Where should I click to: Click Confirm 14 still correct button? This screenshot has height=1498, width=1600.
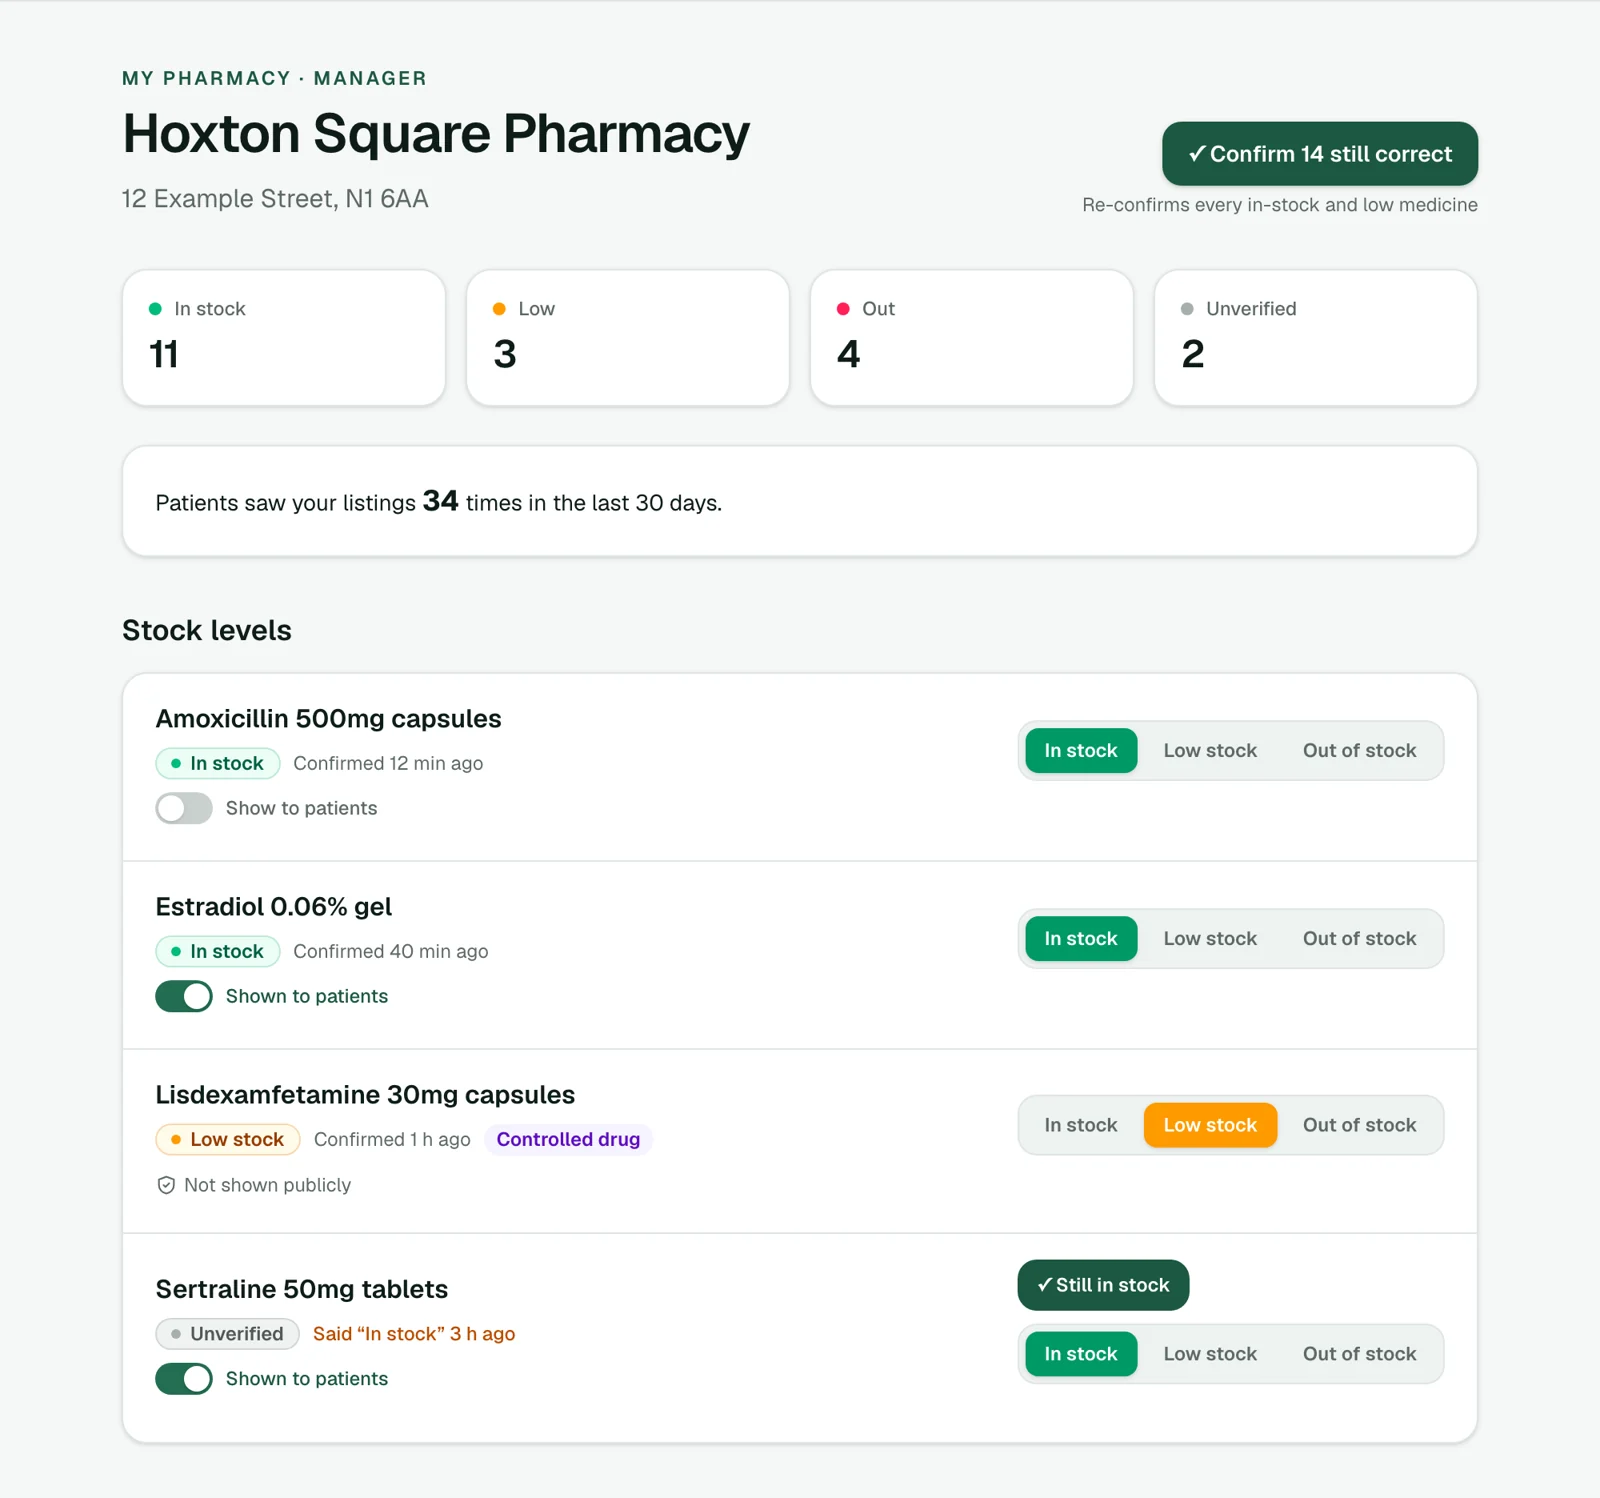point(1319,154)
